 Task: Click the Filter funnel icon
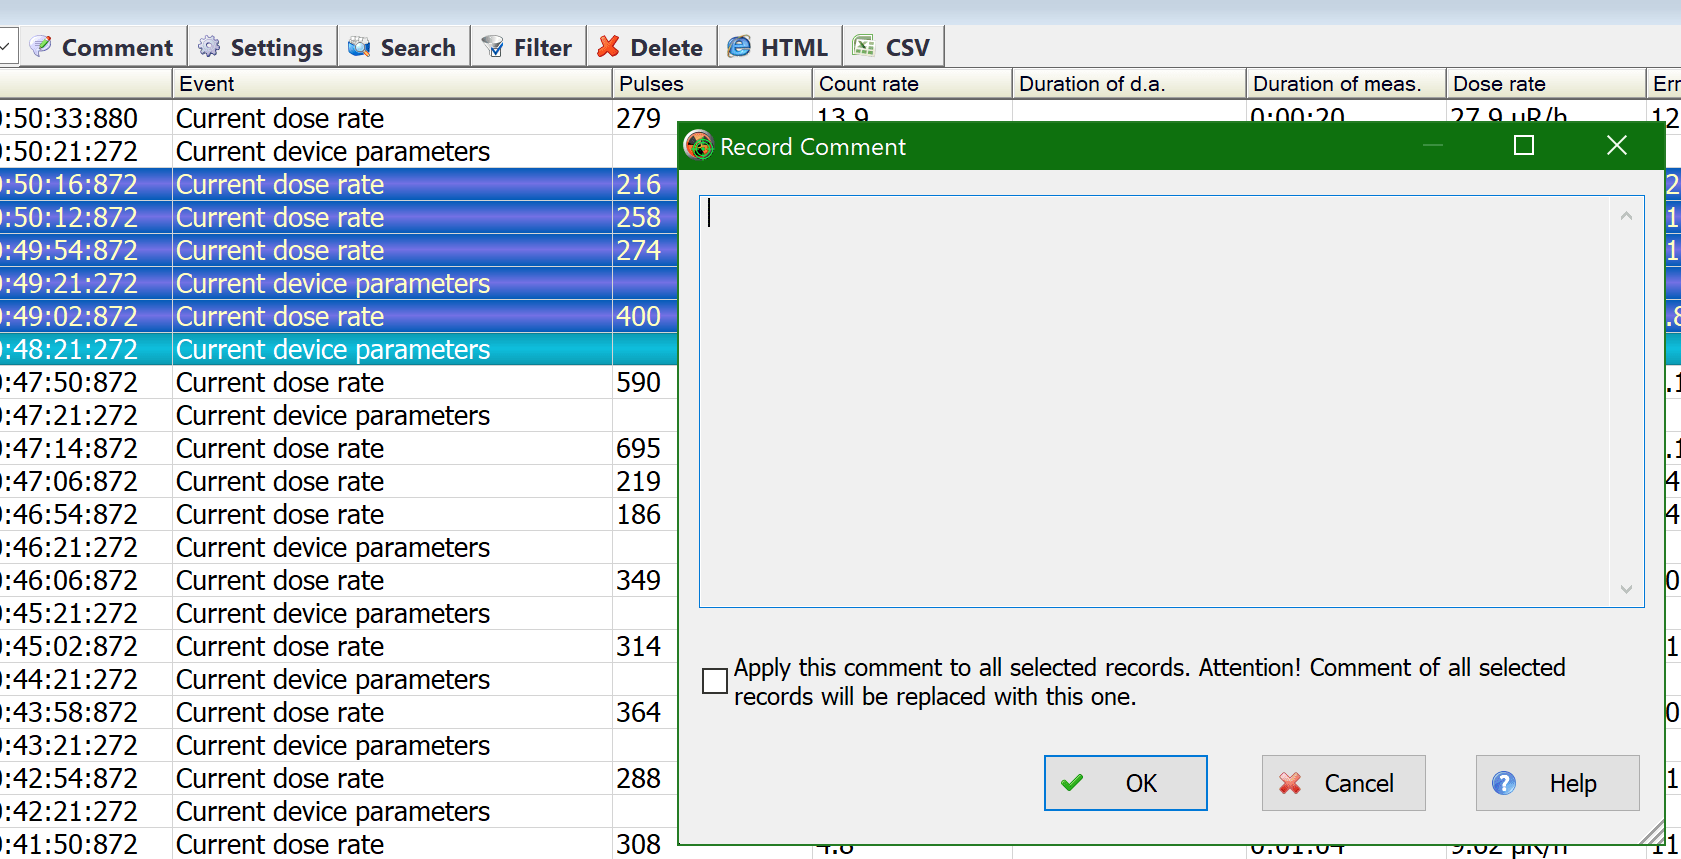click(493, 47)
